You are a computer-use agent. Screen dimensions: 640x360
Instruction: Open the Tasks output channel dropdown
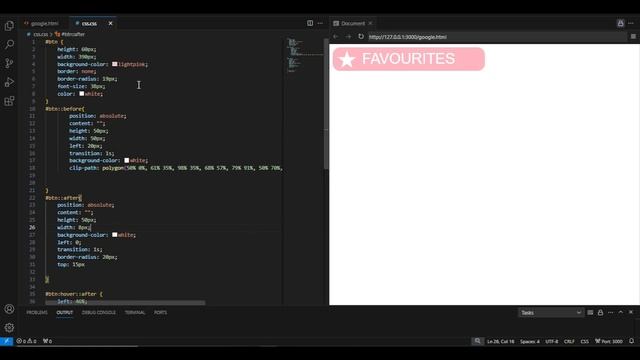click(551, 313)
